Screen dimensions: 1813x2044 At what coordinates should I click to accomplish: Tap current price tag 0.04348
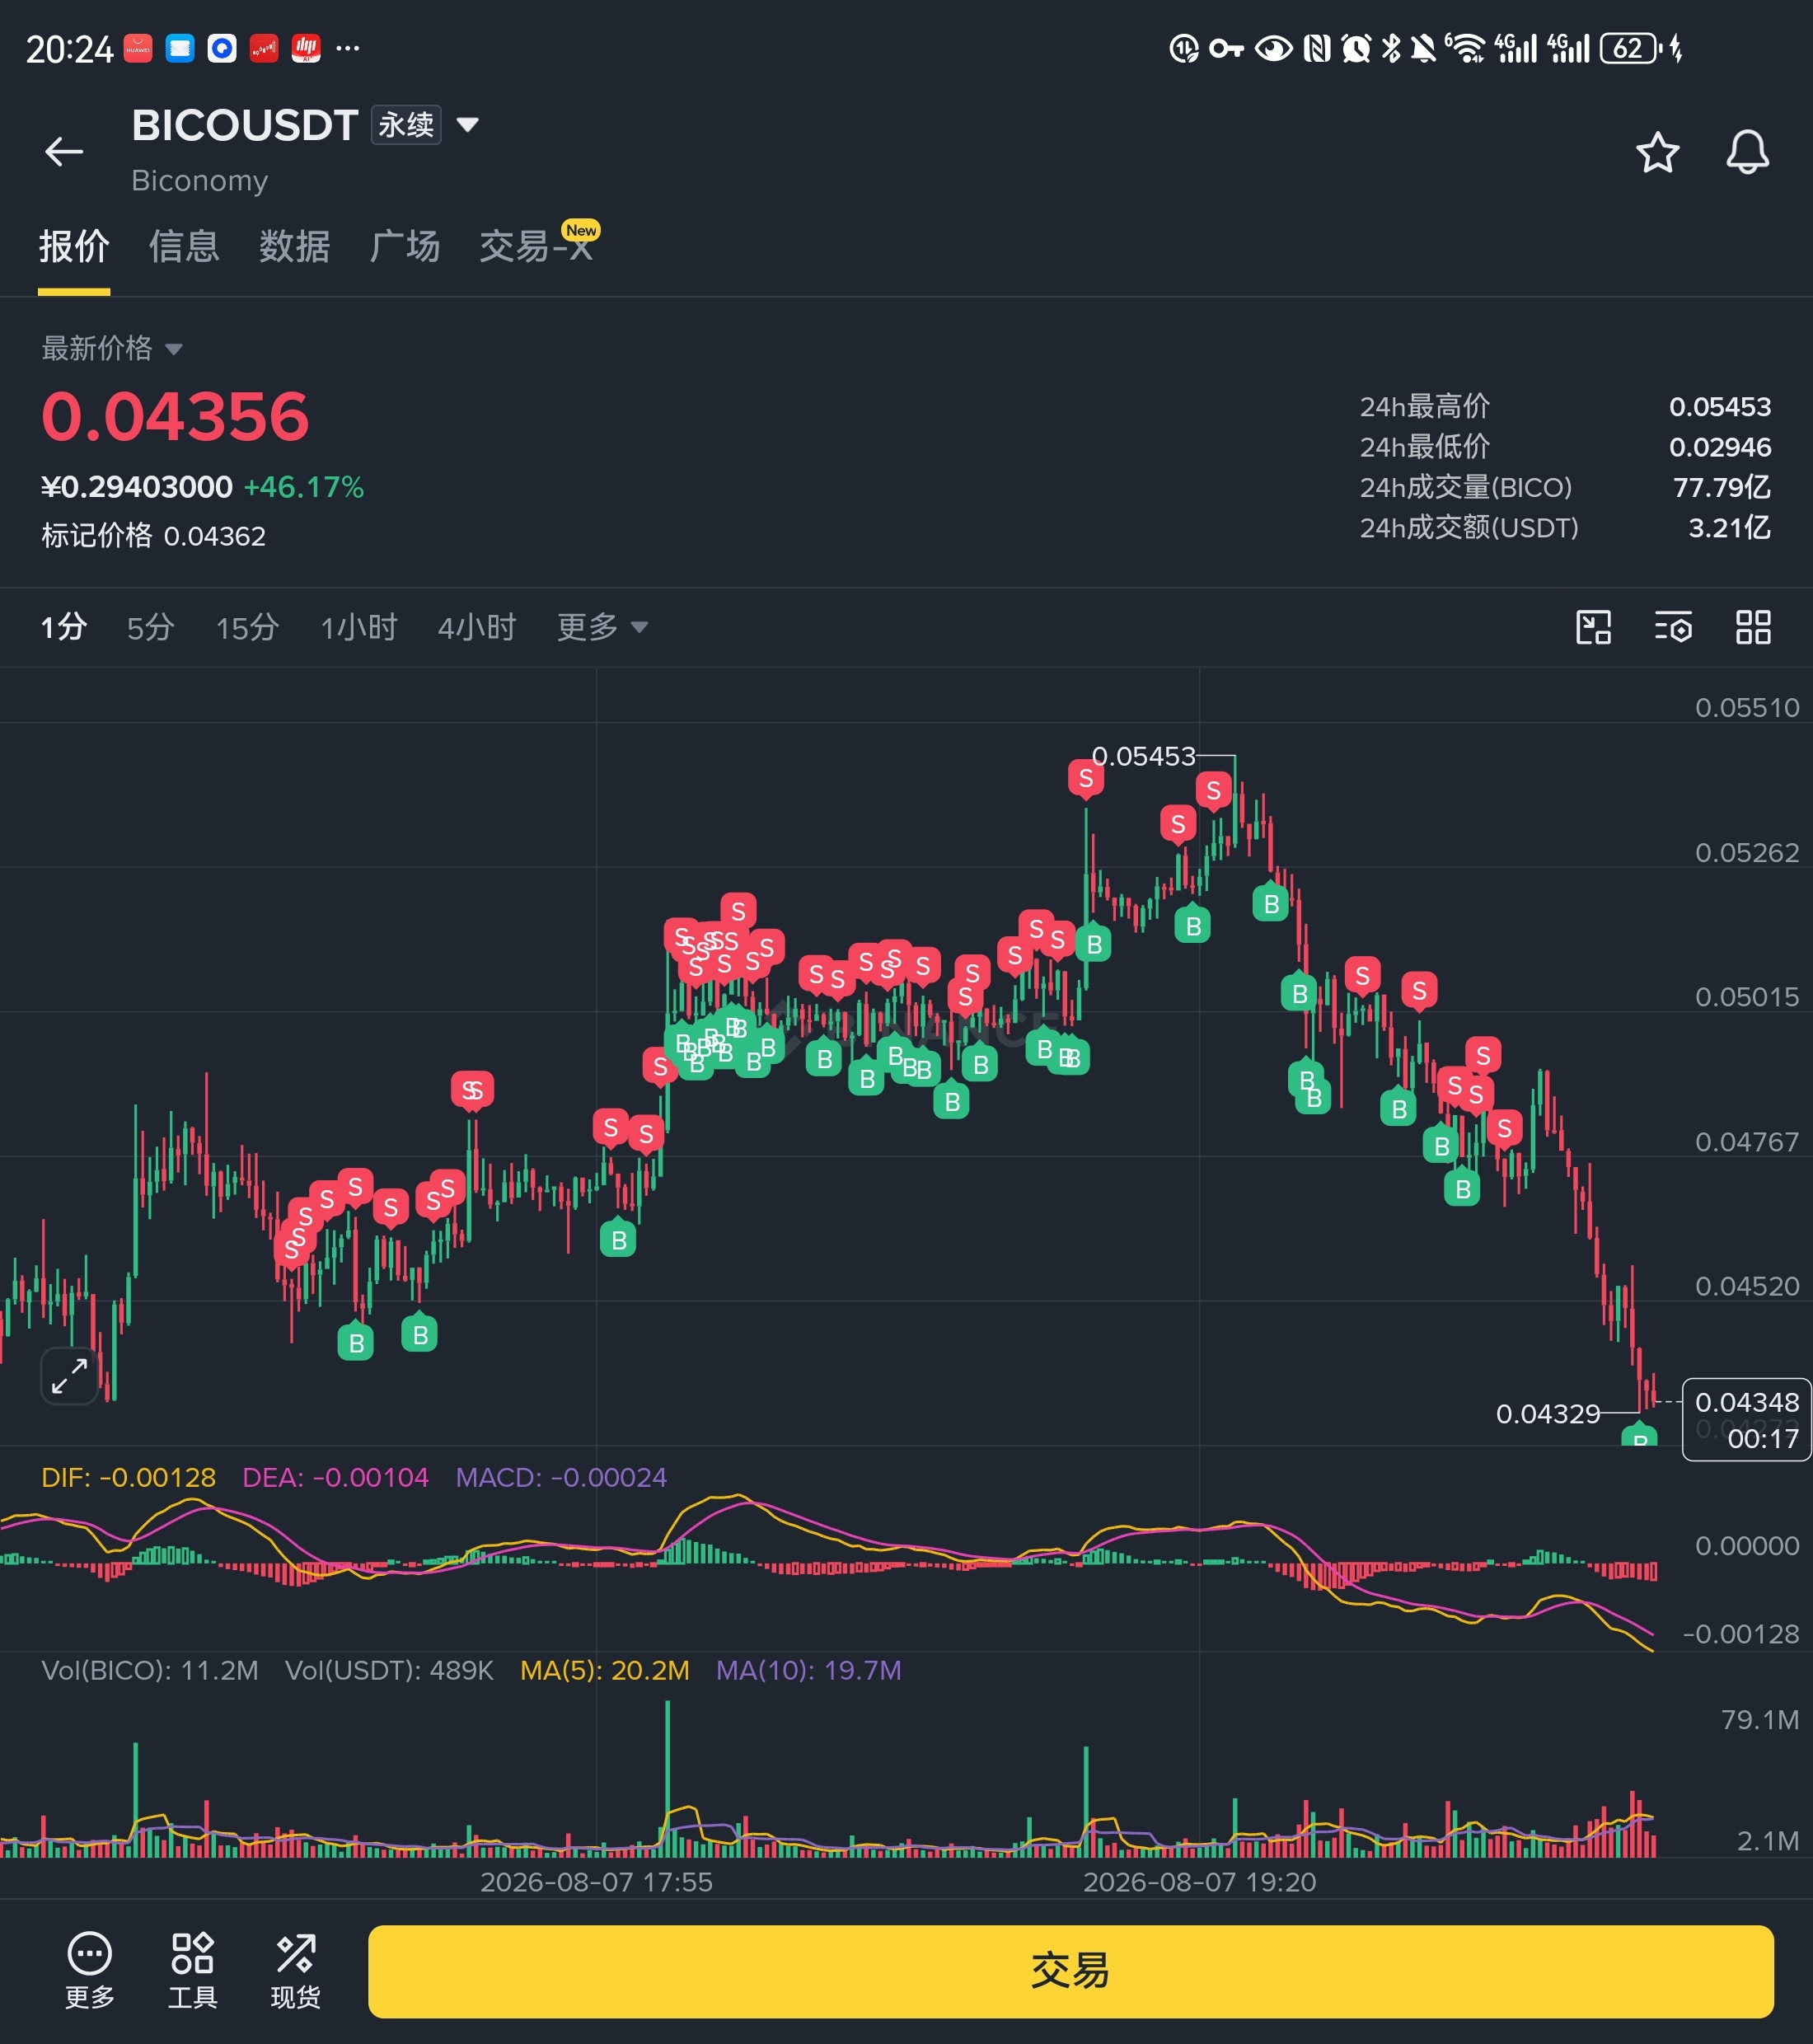pos(1746,1420)
